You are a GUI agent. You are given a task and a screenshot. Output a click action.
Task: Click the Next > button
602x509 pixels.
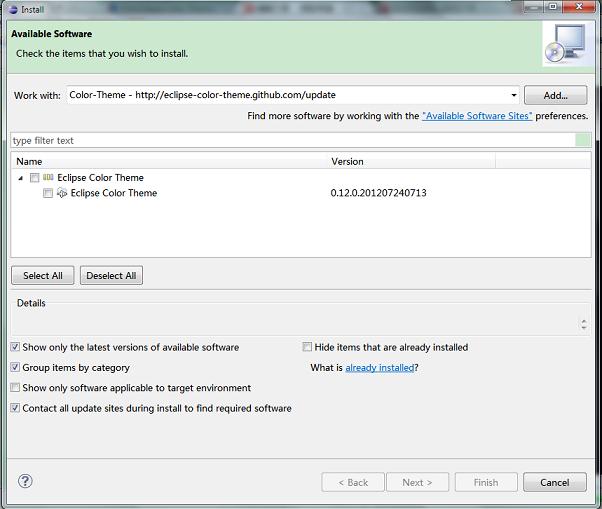pos(417,482)
